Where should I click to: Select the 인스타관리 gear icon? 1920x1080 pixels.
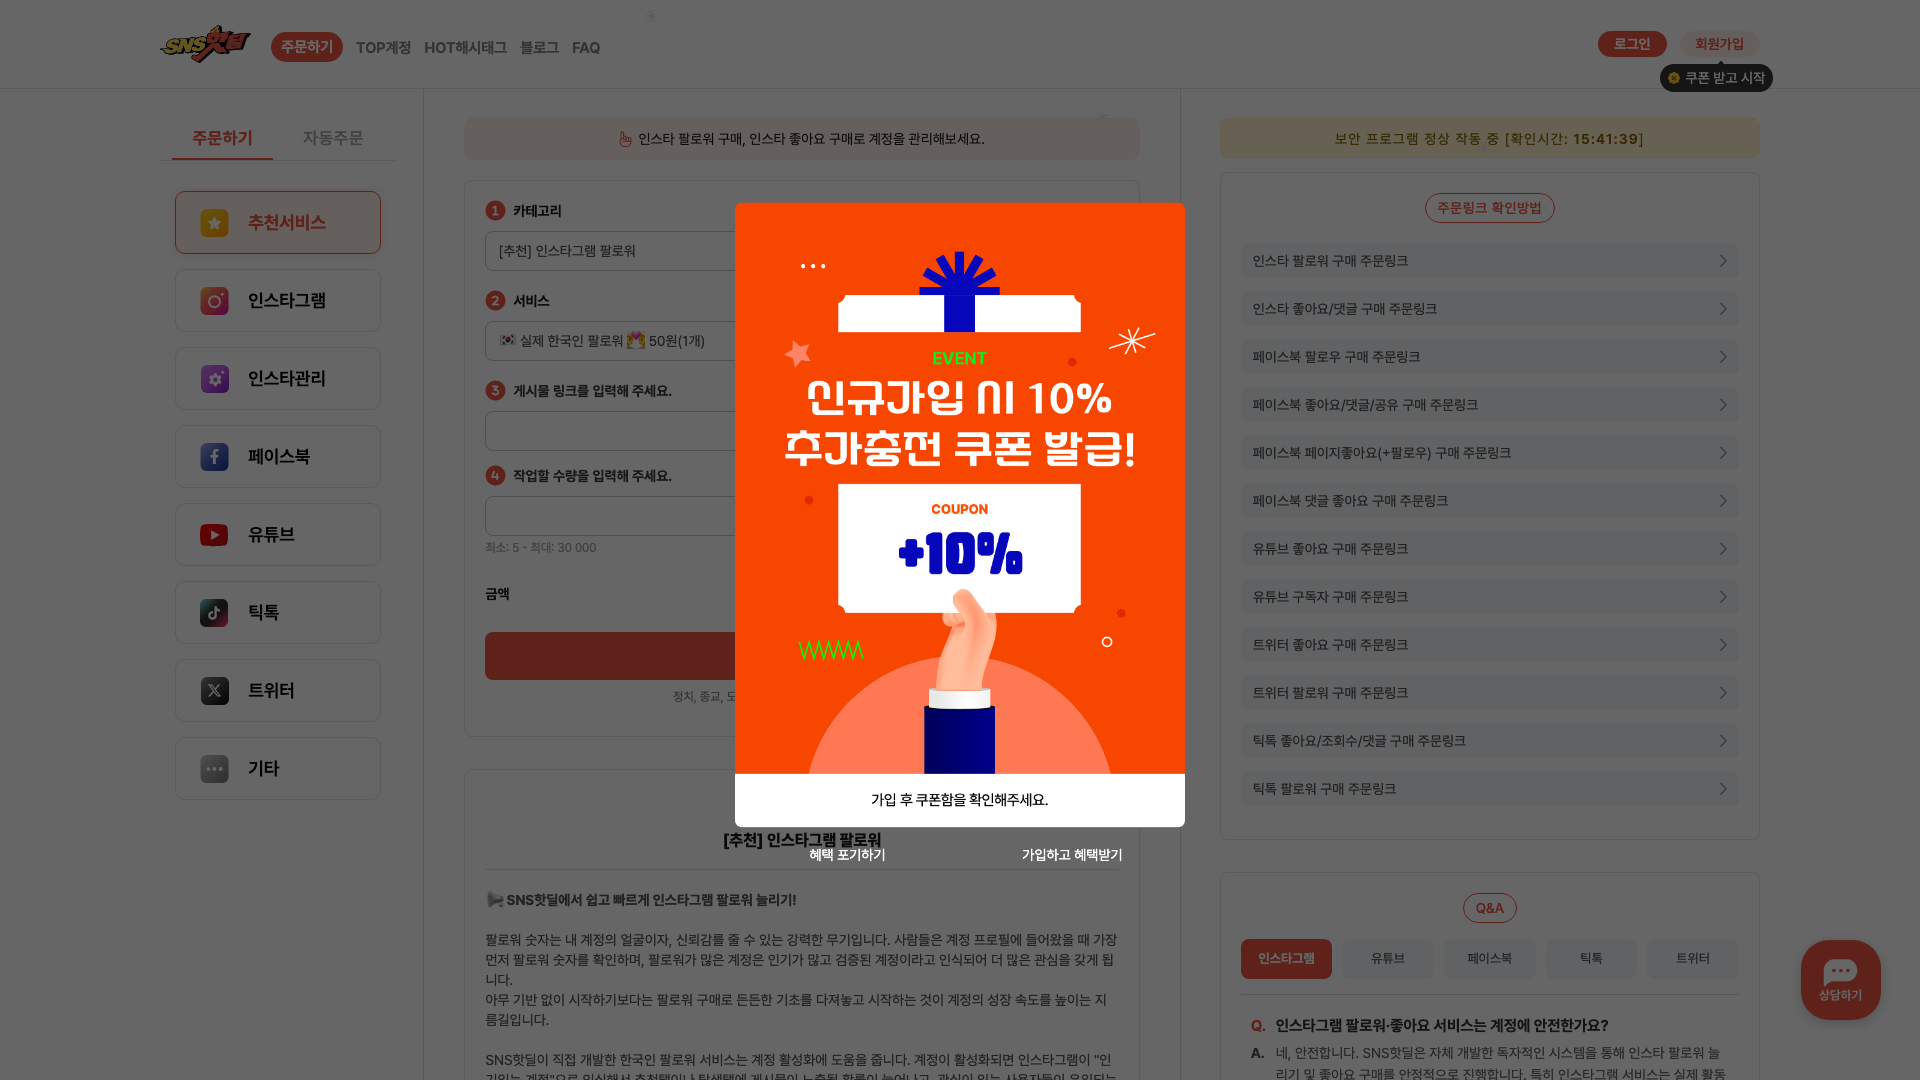(214, 379)
